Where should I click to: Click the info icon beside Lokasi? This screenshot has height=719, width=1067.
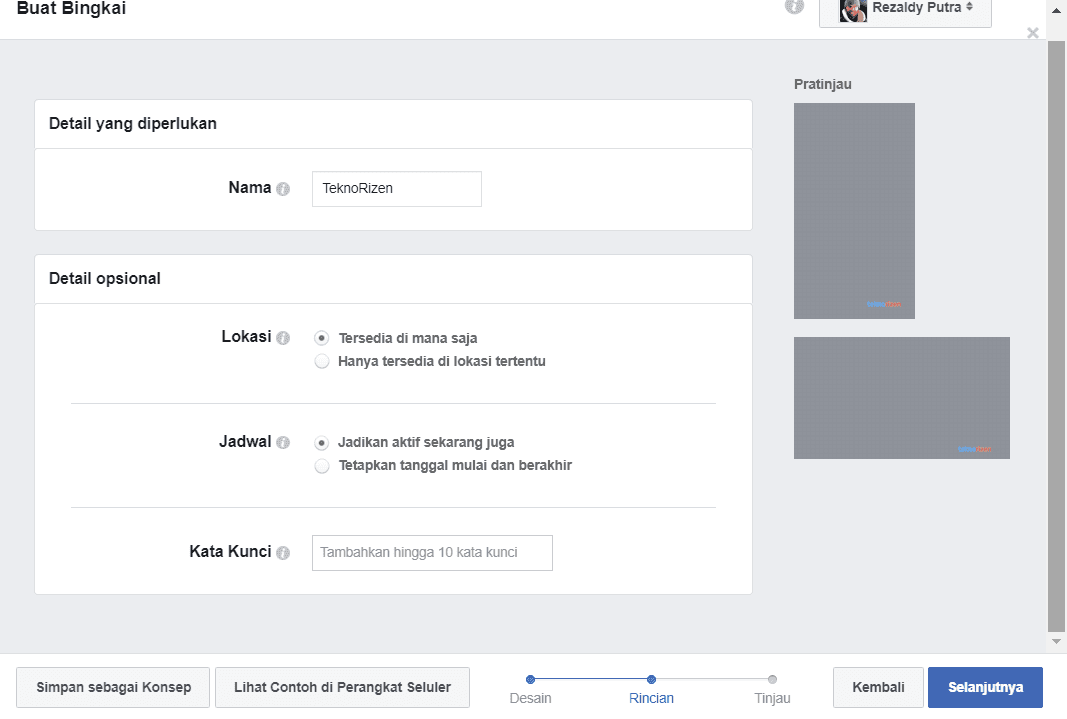tap(283, 338)
